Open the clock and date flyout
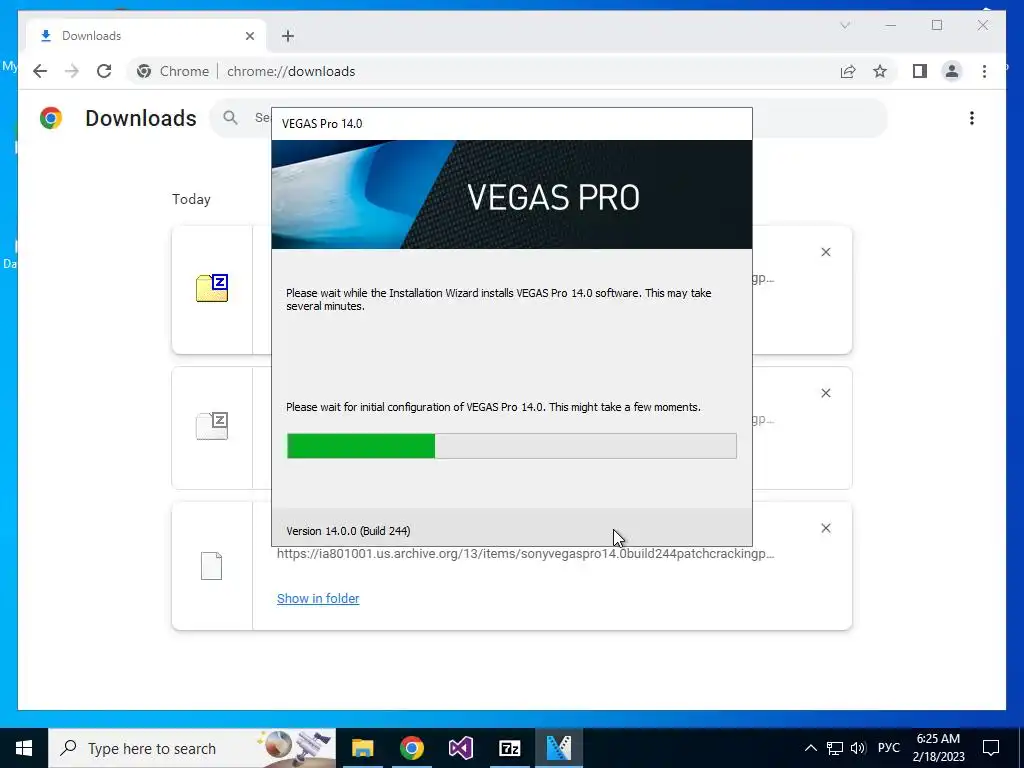The width and height of the screenshot is (1024, 768). 938,748
